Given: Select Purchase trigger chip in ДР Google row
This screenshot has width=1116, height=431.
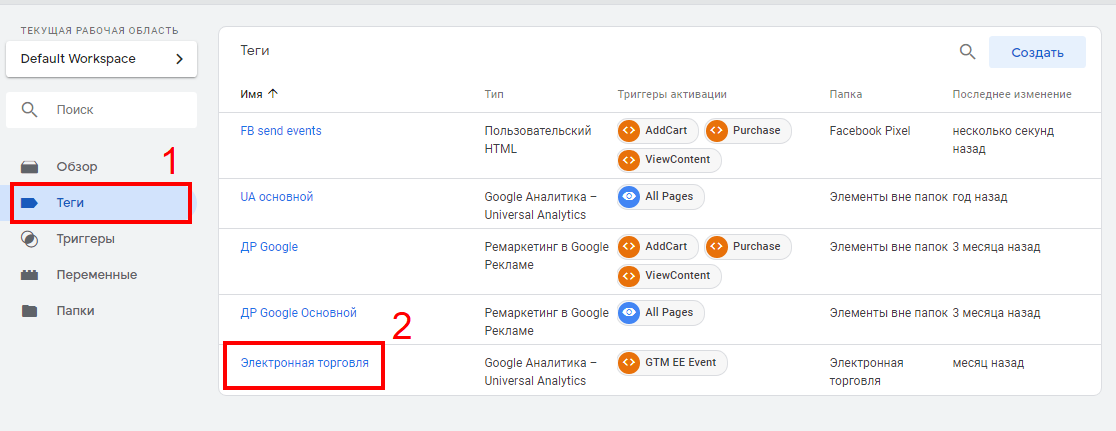Looking at the screenshot, I should pyautogui.click(x=747, y=247).
